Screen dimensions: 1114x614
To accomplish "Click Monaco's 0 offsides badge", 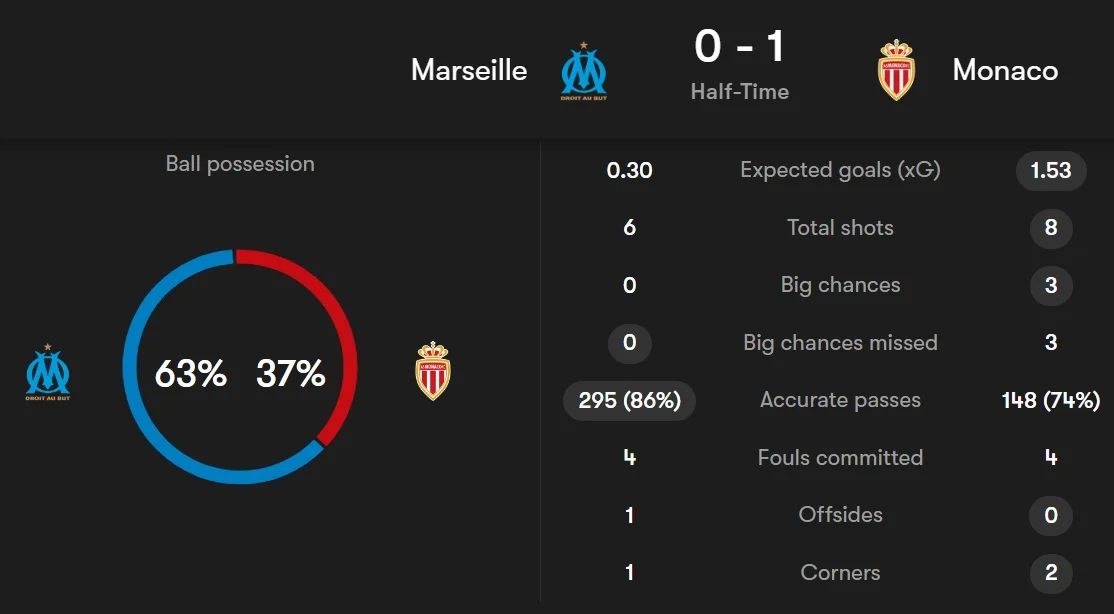I will (1051, 515).
